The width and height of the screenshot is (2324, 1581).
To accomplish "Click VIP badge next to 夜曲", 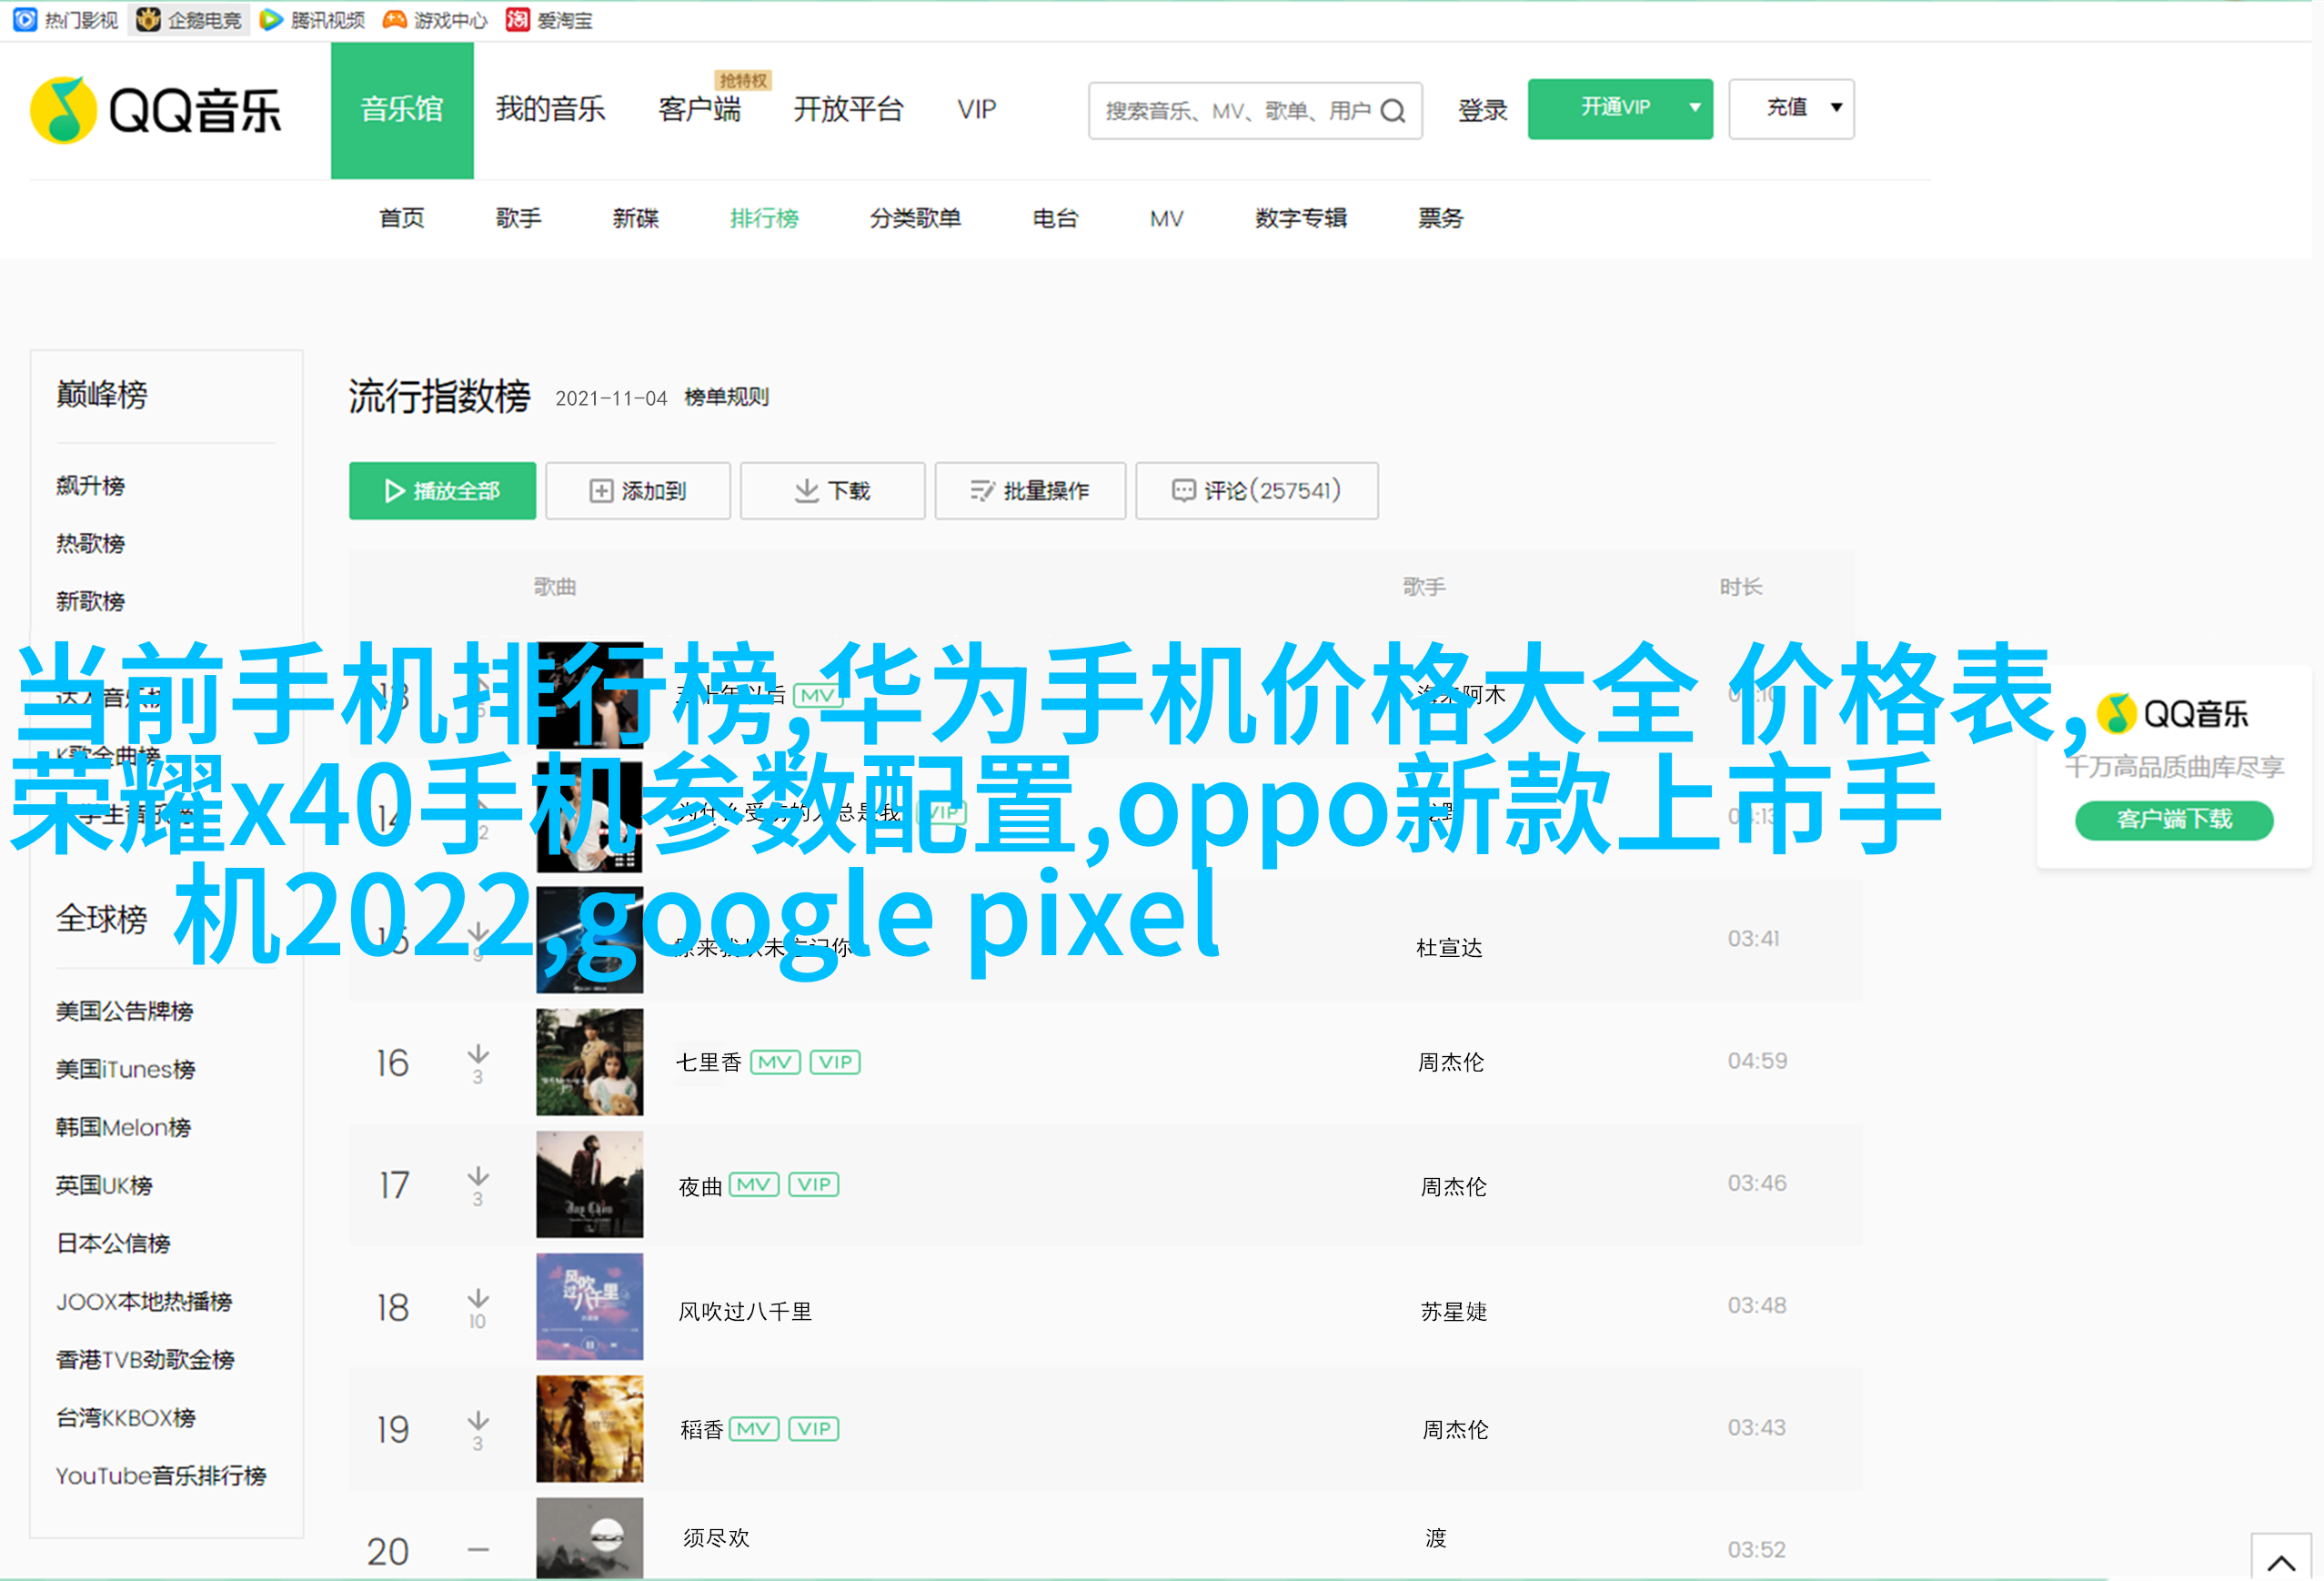I will pyautogui.click(x=814, y=1185).
